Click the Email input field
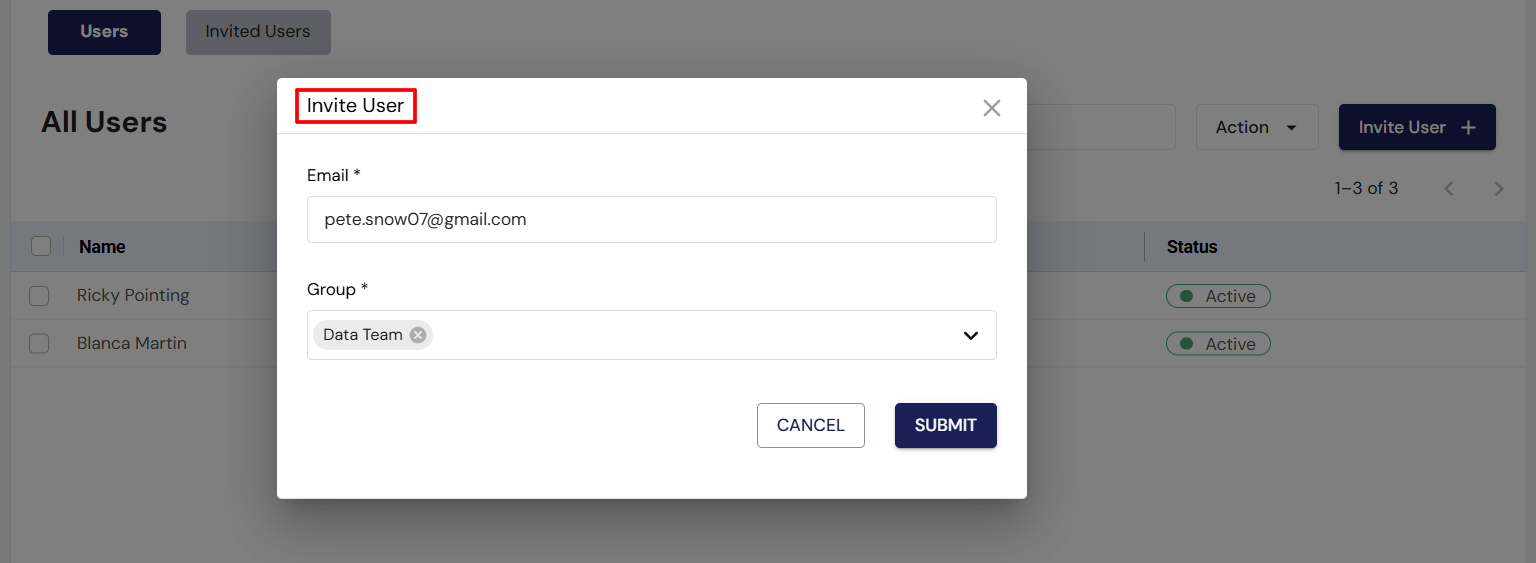This screenshot has width=1536, height=563. [651, 219]
